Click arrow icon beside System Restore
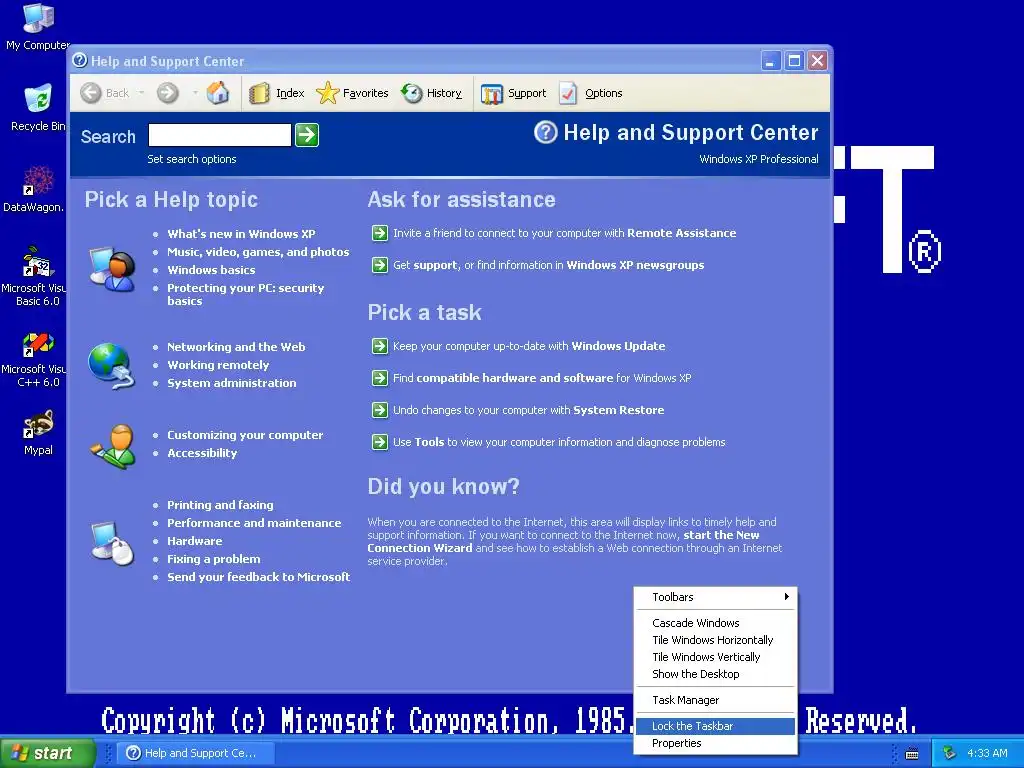This screenshot has width=1024, height=768. [x=379, y=410]
